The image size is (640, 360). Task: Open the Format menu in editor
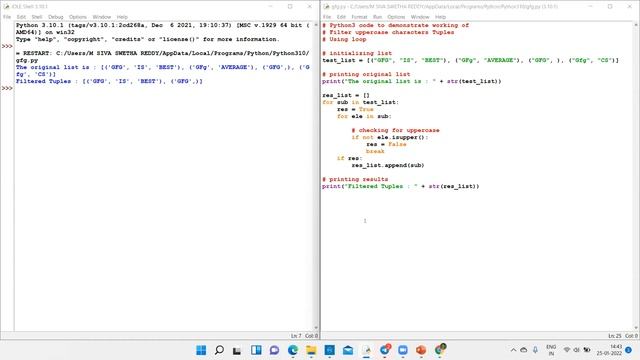359,17
